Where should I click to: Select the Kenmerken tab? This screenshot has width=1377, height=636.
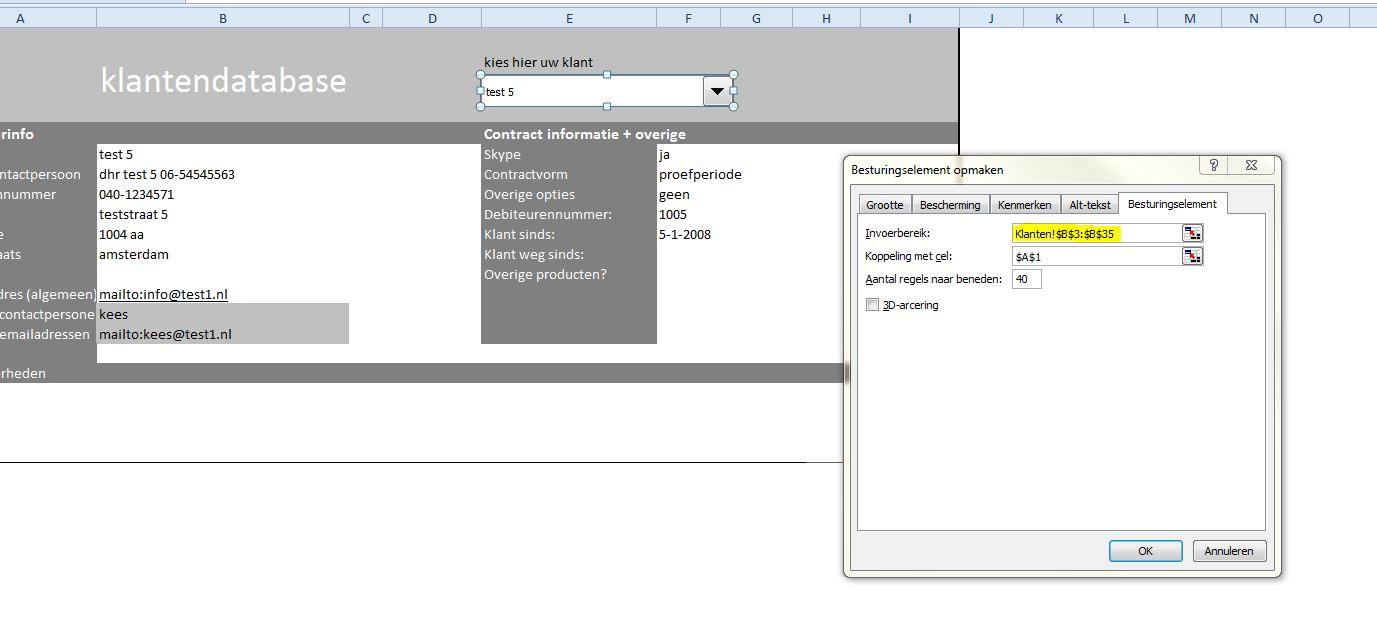pyautogui.click(x=1024, y=205)
